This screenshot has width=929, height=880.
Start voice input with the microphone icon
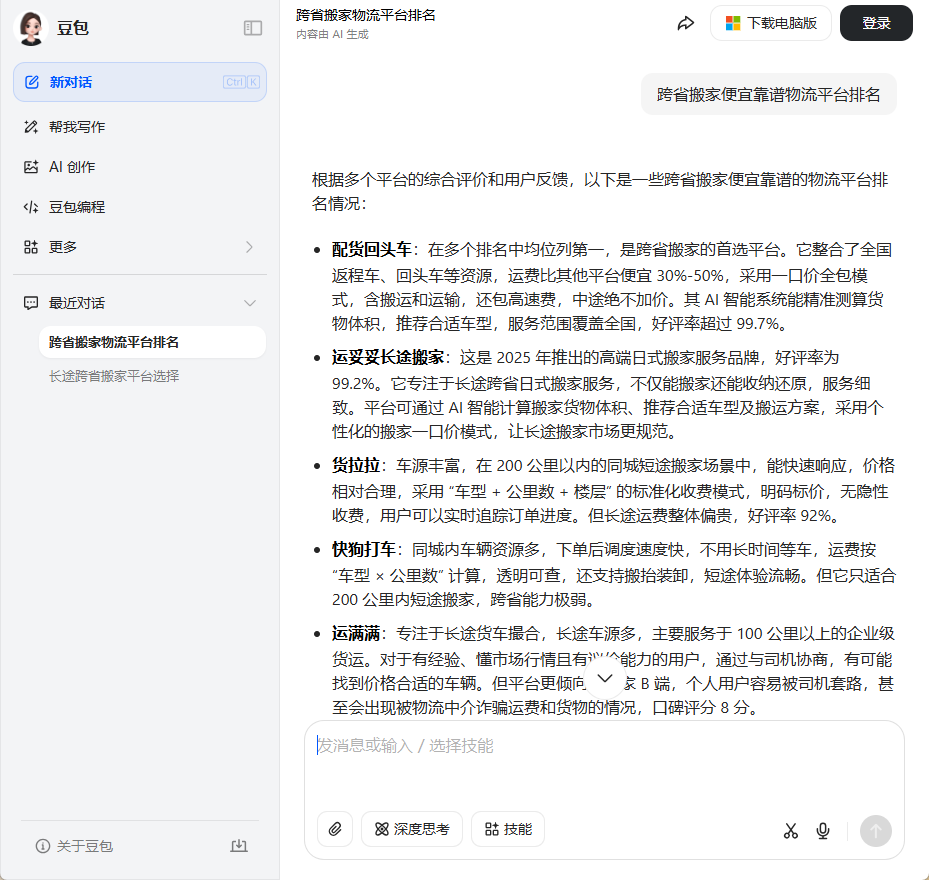tap(822, 831)
